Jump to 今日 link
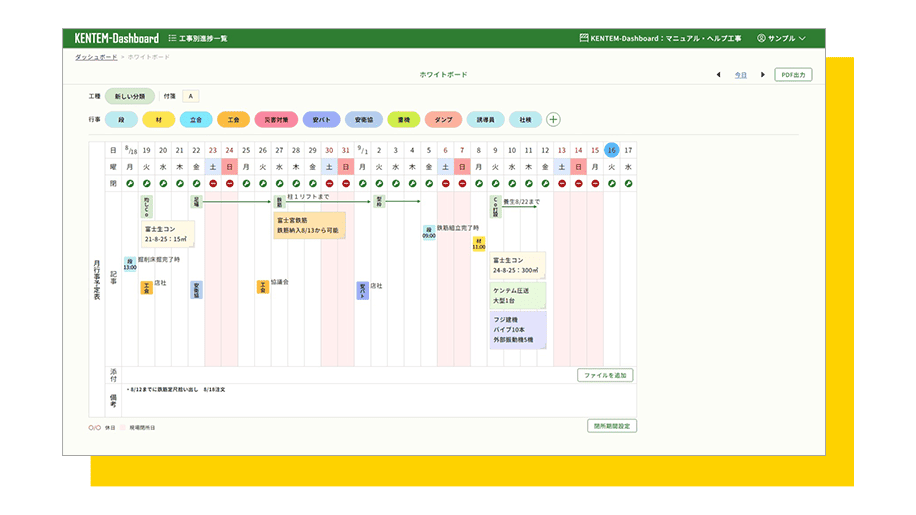The image size is (916, 515). click(x=740, y=75)
